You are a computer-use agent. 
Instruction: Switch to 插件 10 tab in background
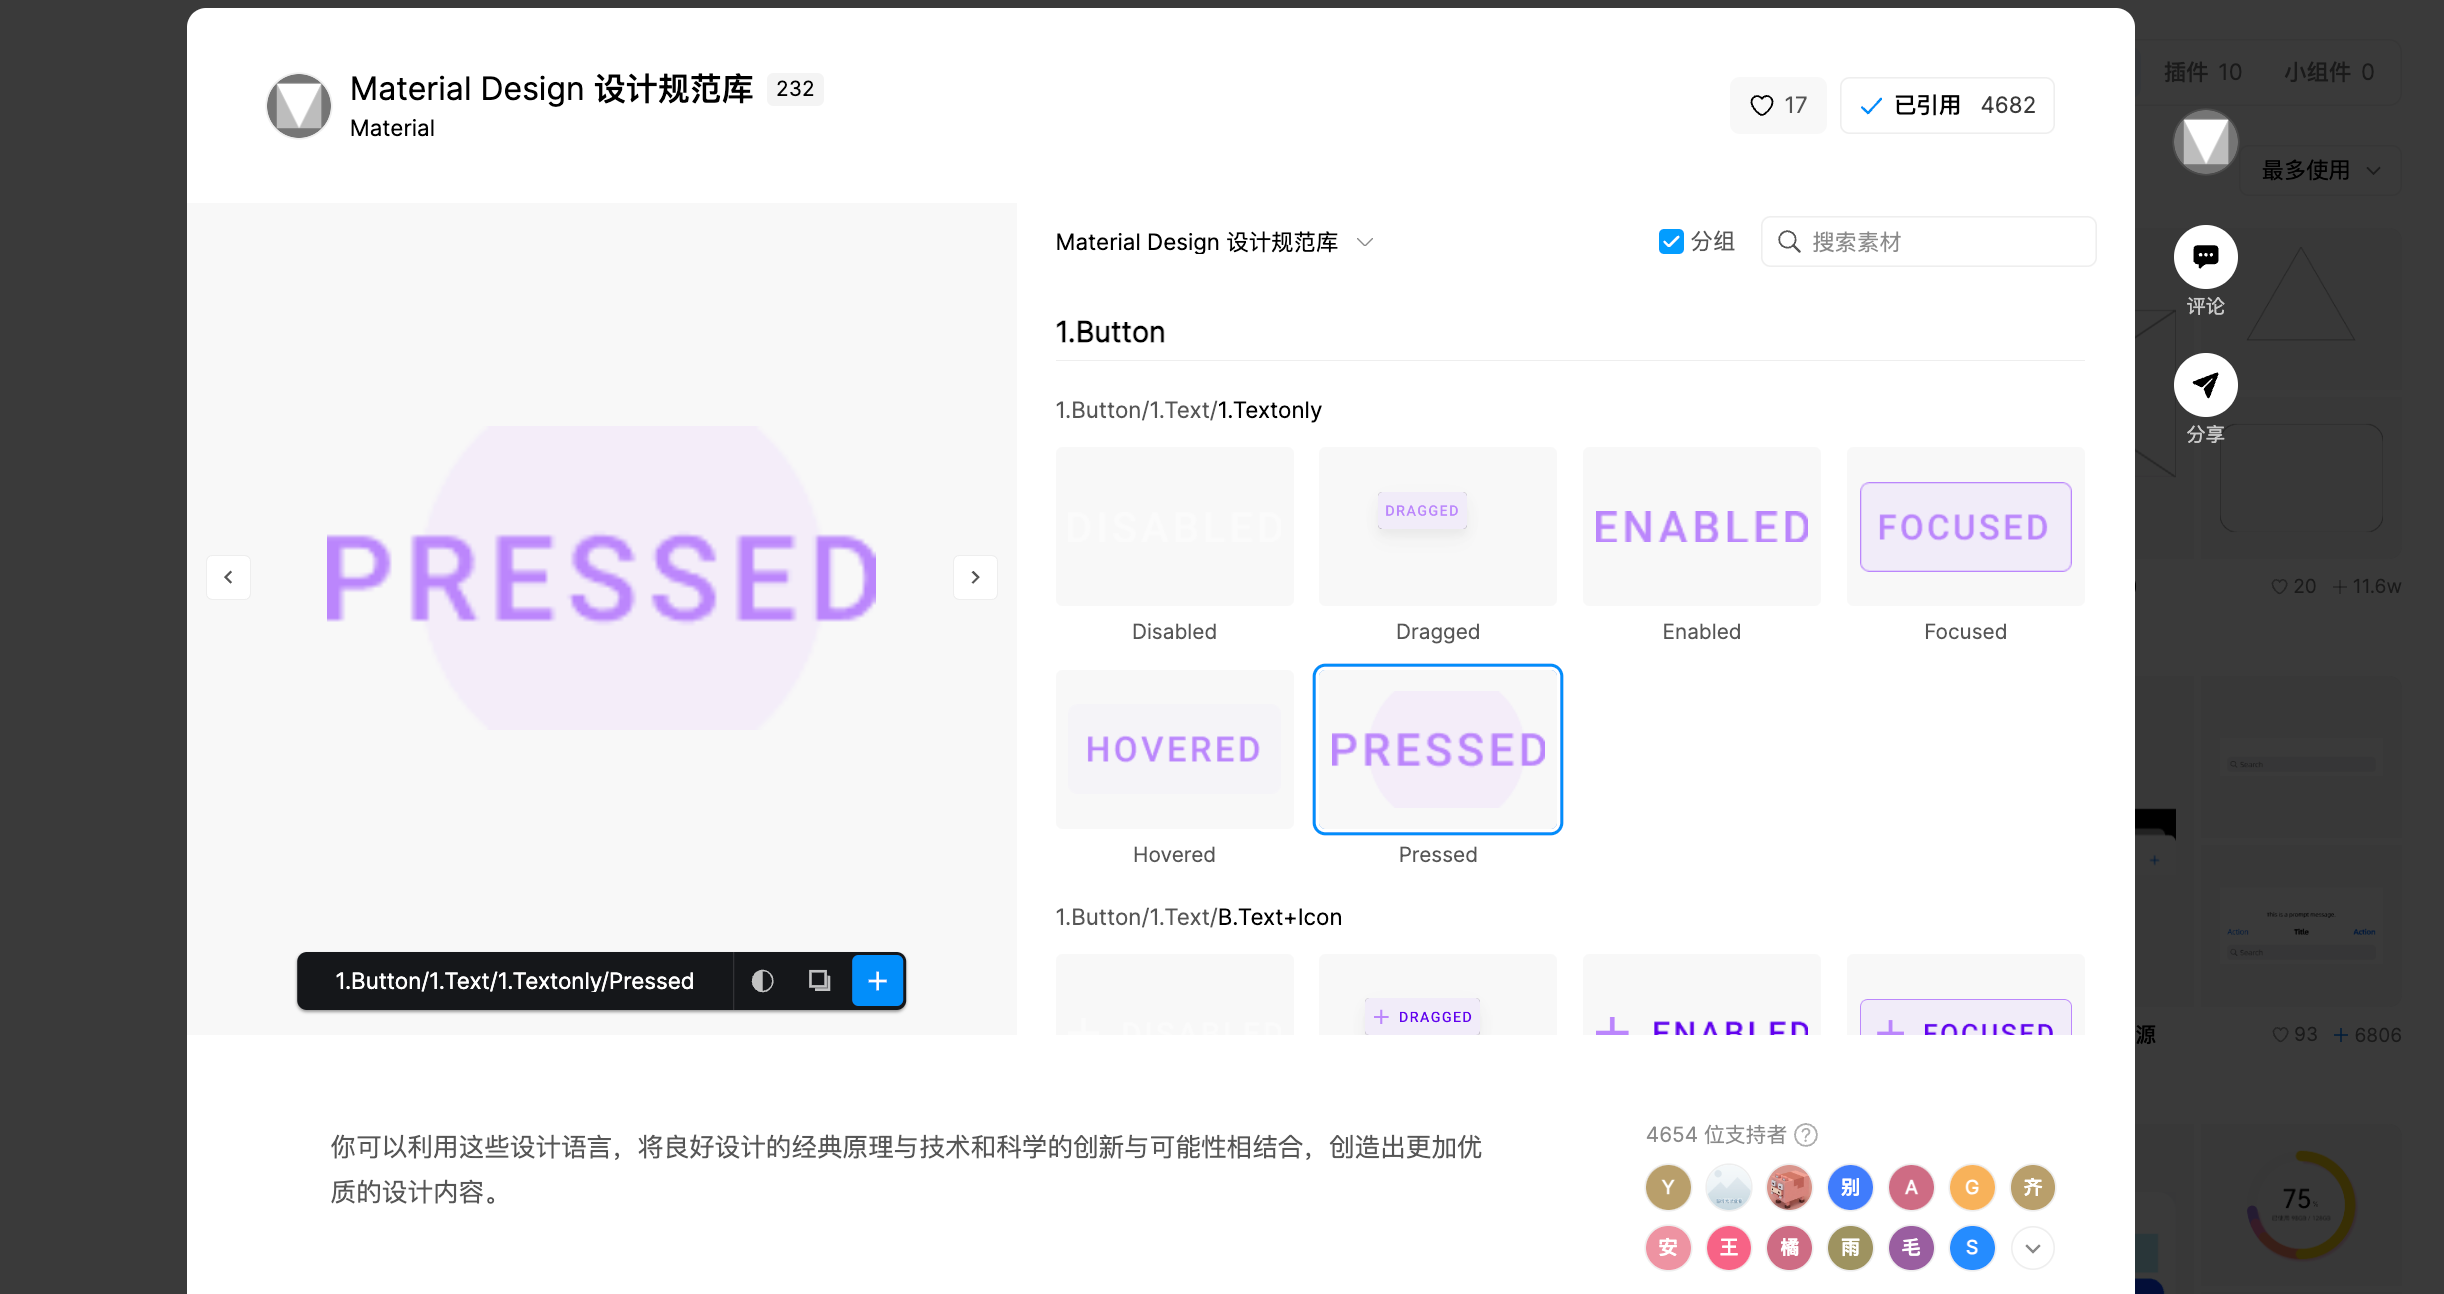[x=2203, y=72]
